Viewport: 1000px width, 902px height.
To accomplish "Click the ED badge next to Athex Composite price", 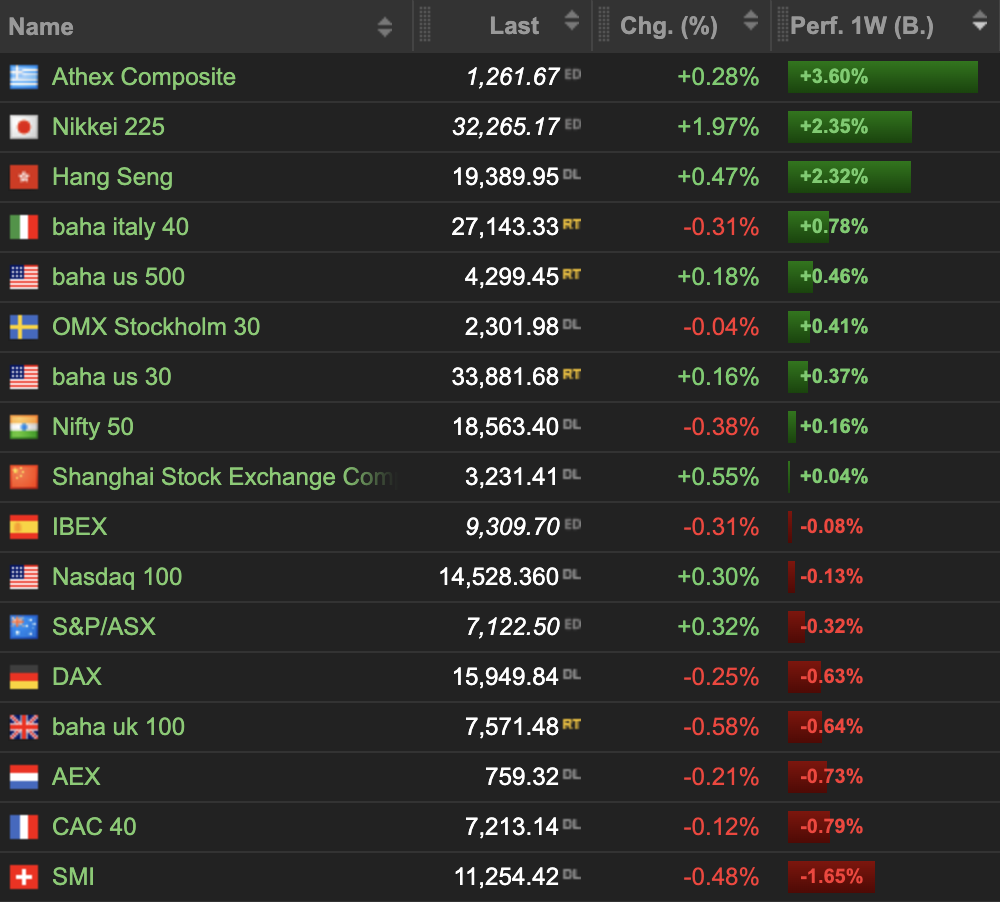I will tap(573, 74).
